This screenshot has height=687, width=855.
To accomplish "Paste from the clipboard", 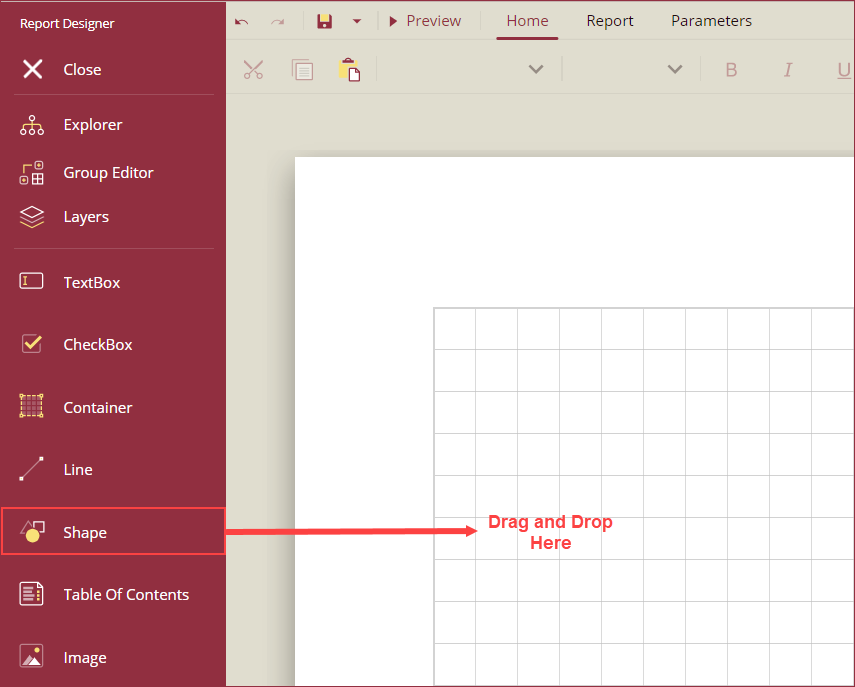I will [349, 70].
